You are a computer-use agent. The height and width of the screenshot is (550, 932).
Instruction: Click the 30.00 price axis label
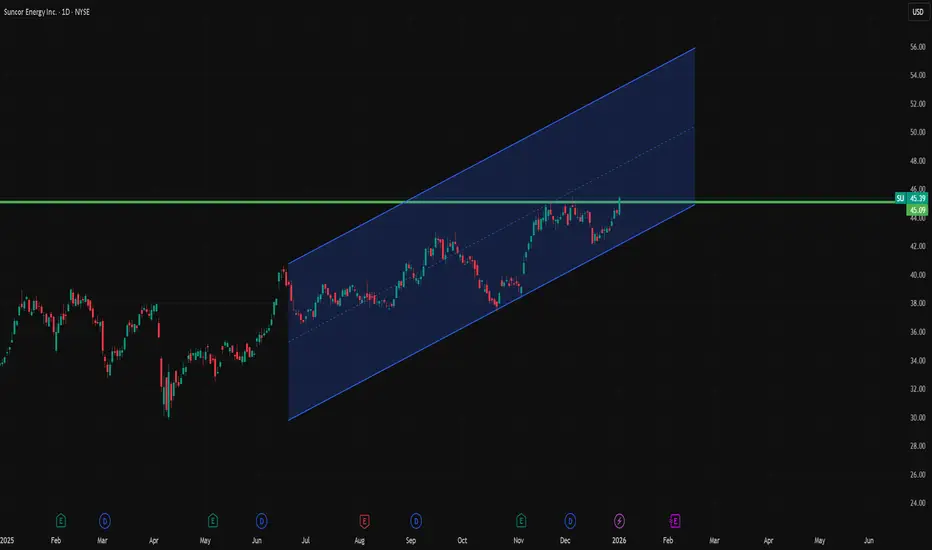918,417
